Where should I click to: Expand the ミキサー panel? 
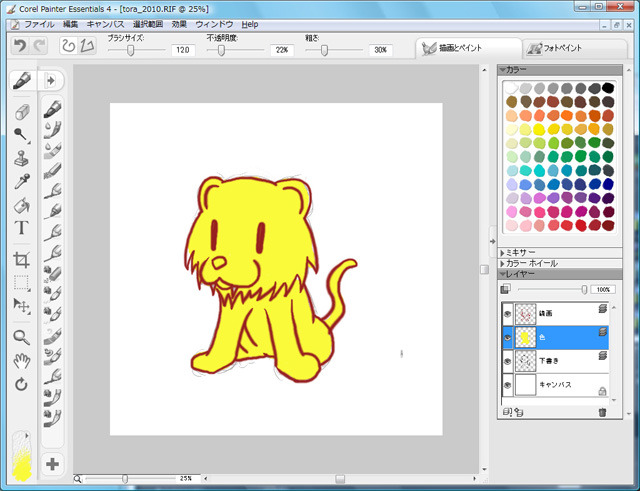(x=503, y=253)
